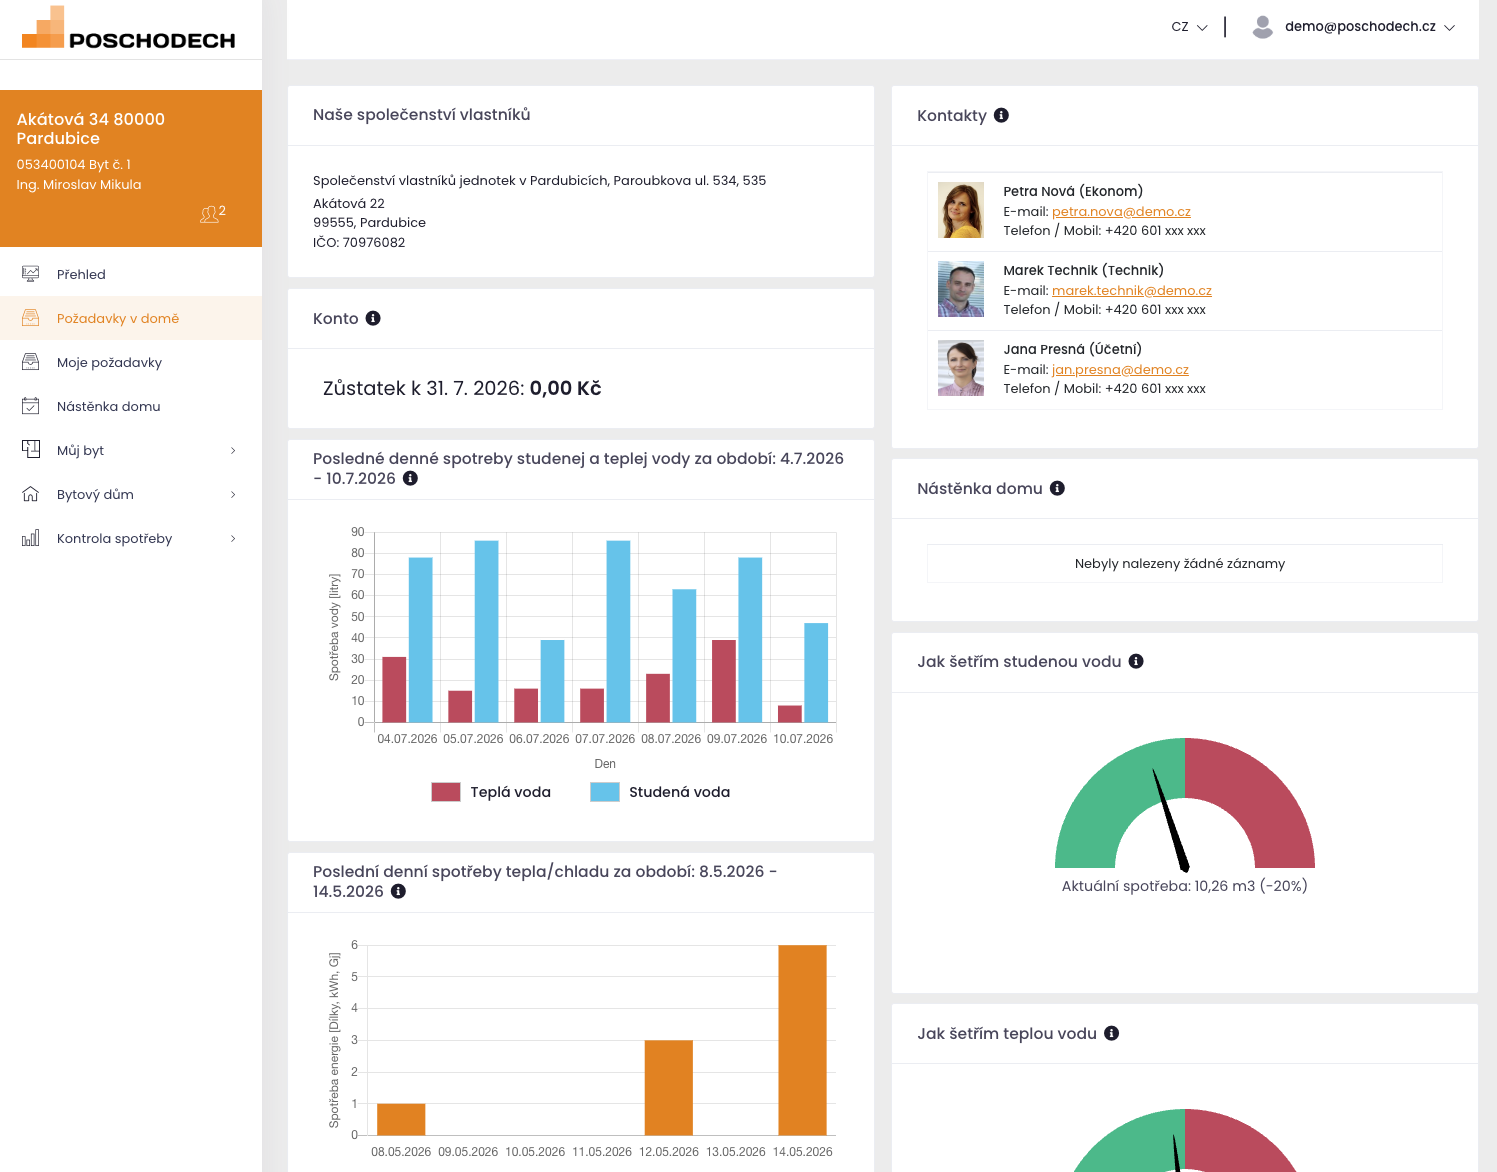Toggle Teplá voda legend swatch
This screenshot has height=1172, width=1497.
pos(446,792)
